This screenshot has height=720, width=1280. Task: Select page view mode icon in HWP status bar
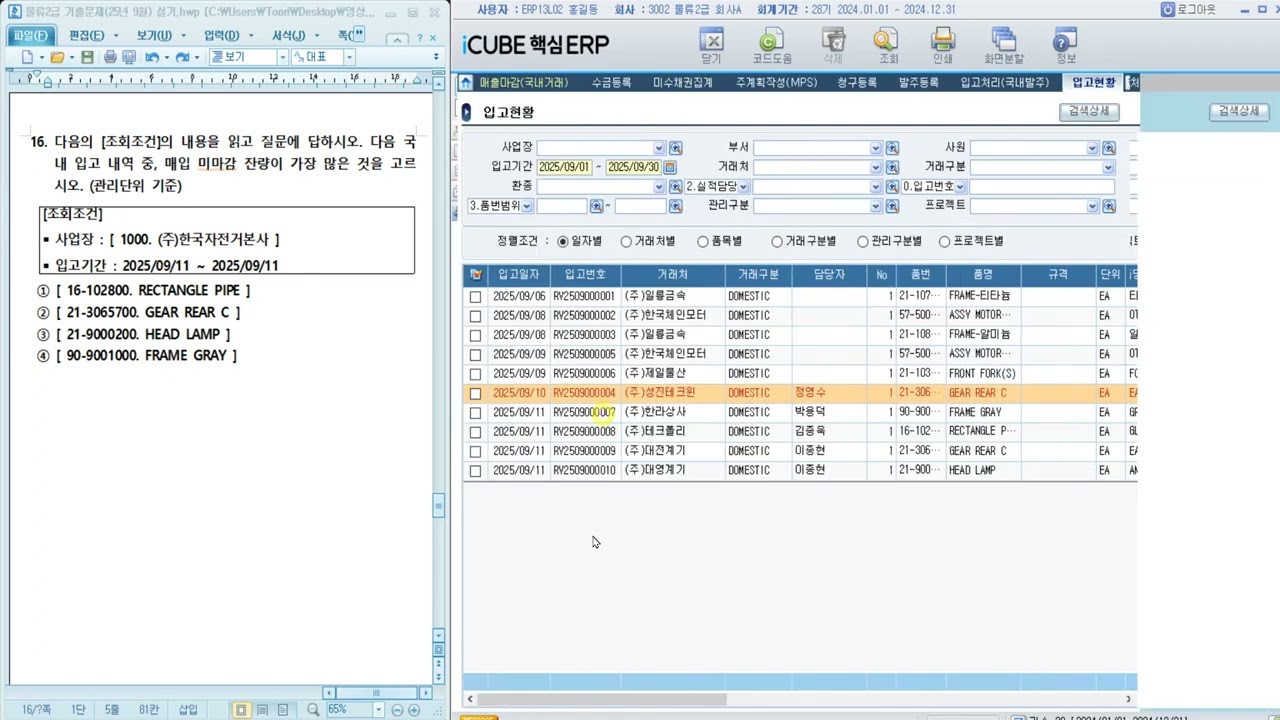pyautogui.click(x=241, y=710)
